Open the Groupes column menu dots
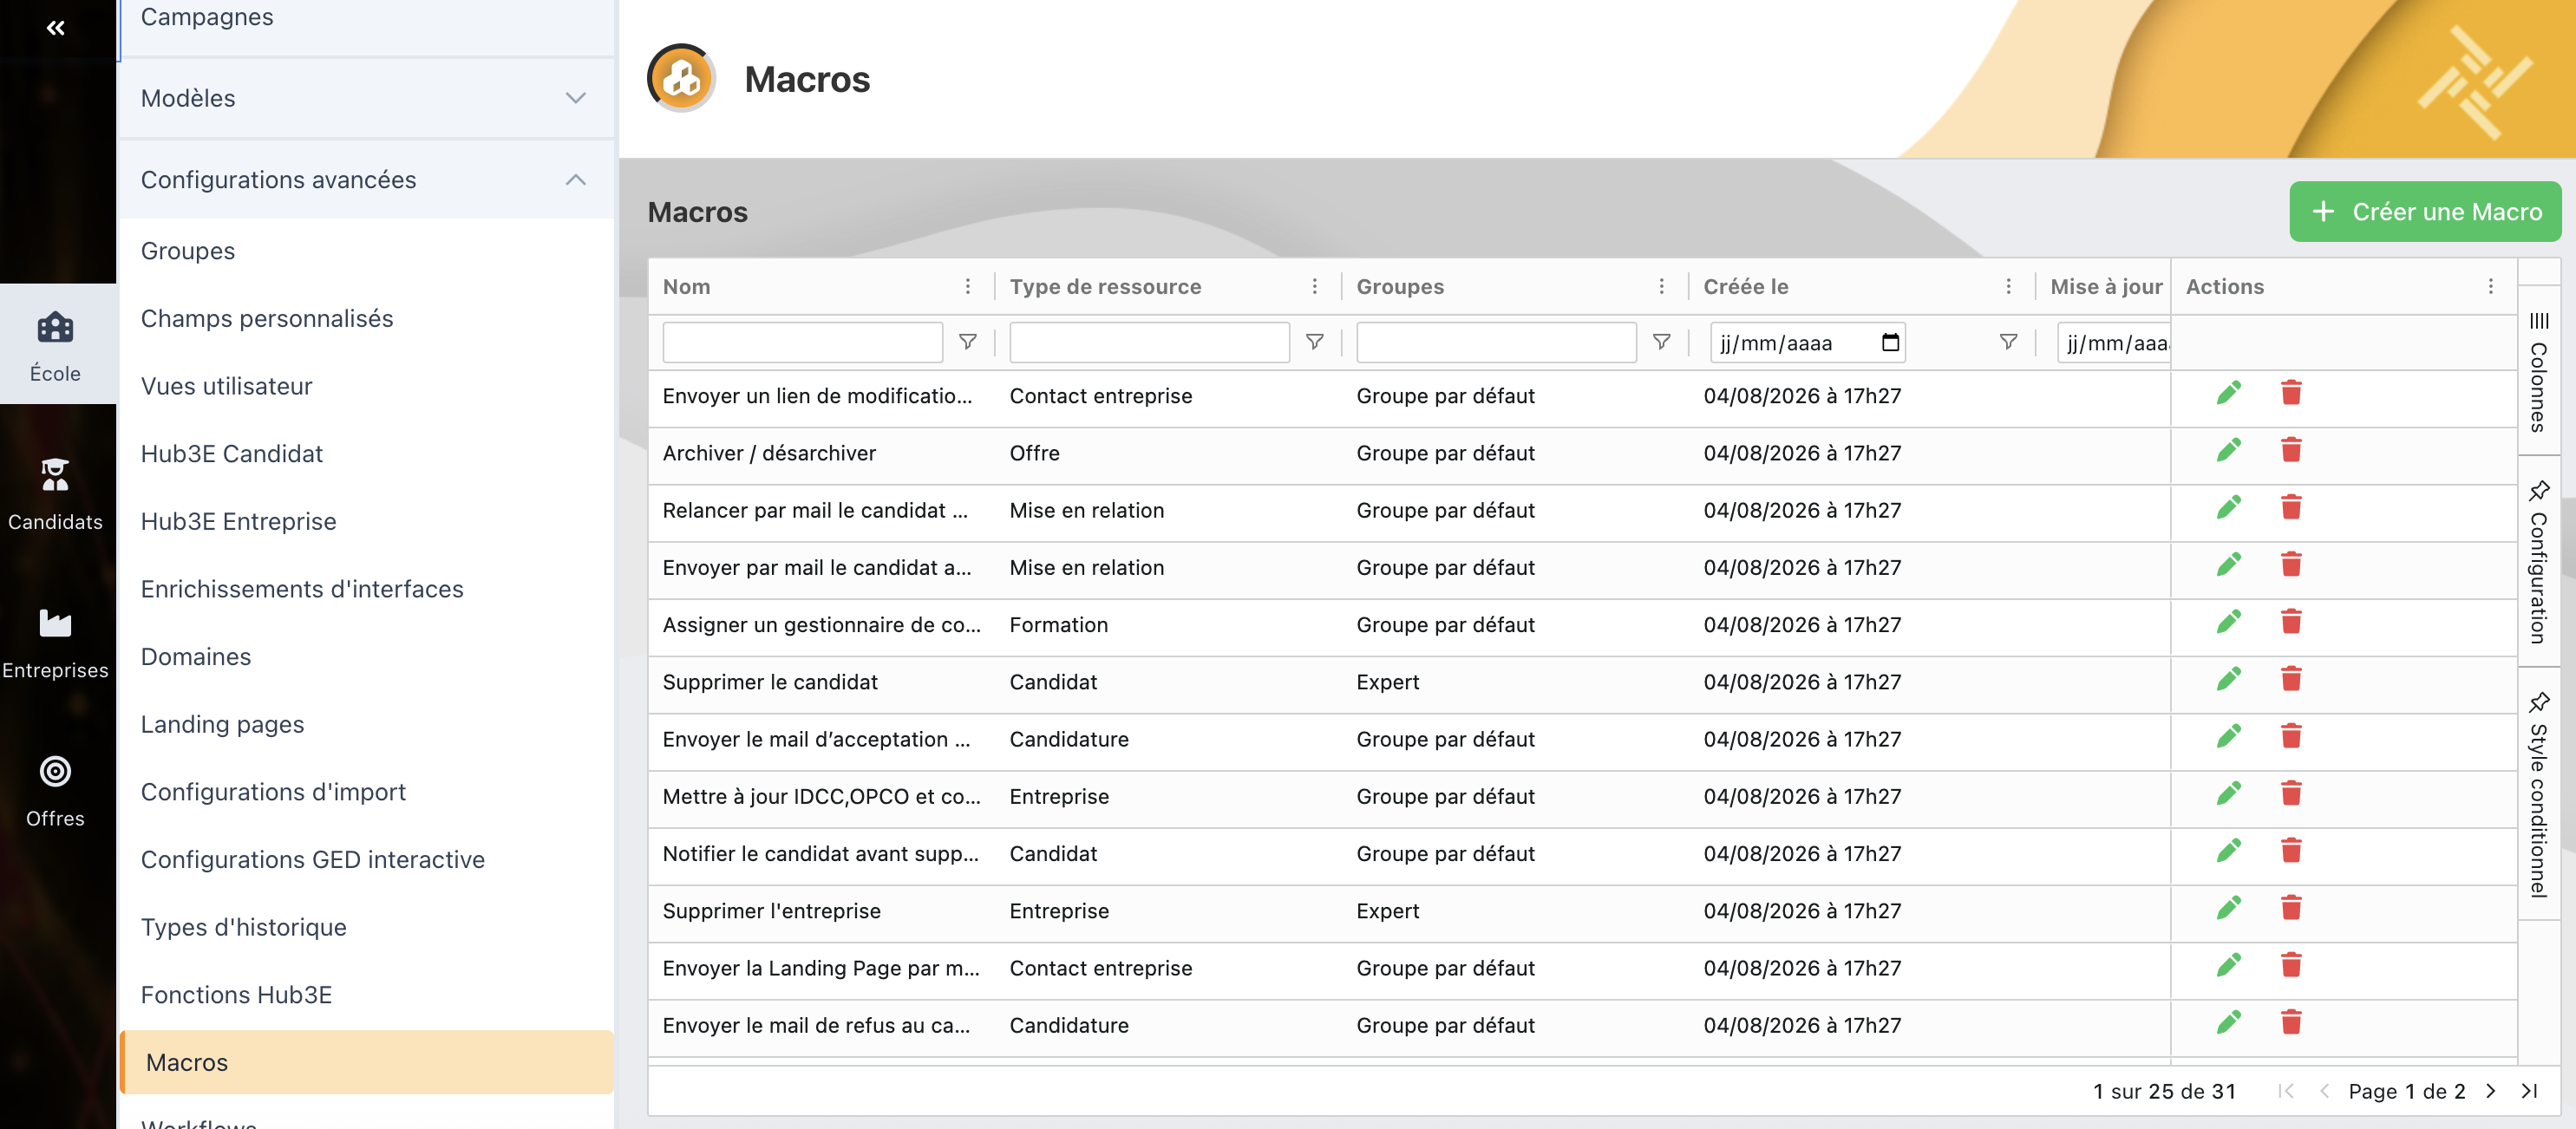 click(x=1661, y=287)
